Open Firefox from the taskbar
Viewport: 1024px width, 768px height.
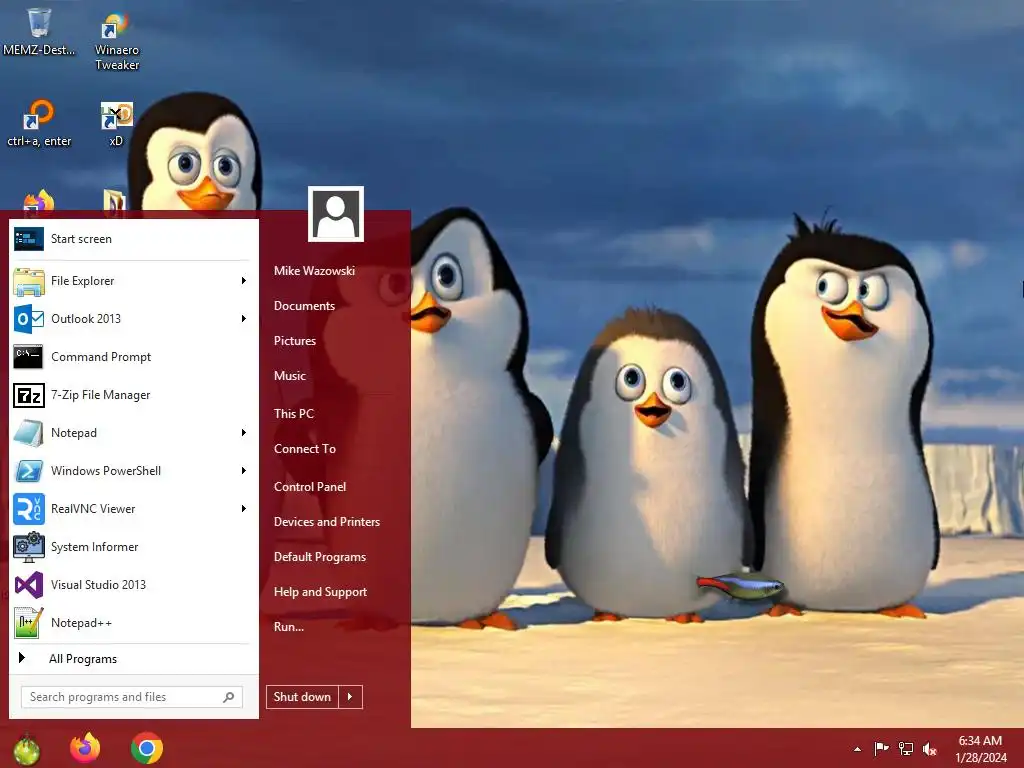pyautogui.click(x=85, y=748)
